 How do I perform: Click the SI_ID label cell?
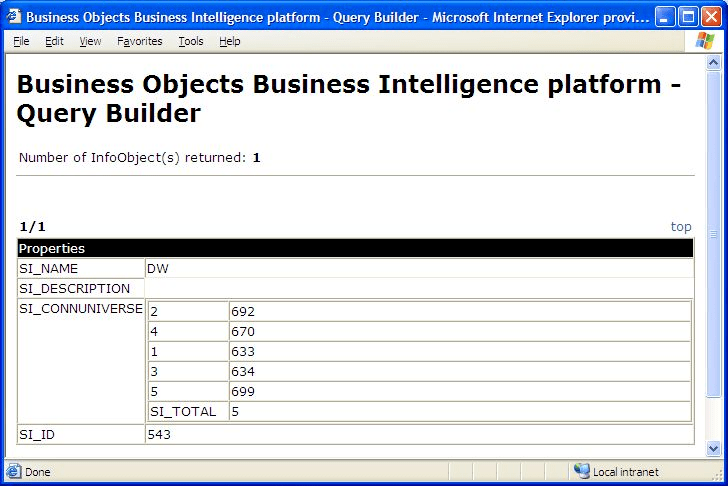point(81,434)
